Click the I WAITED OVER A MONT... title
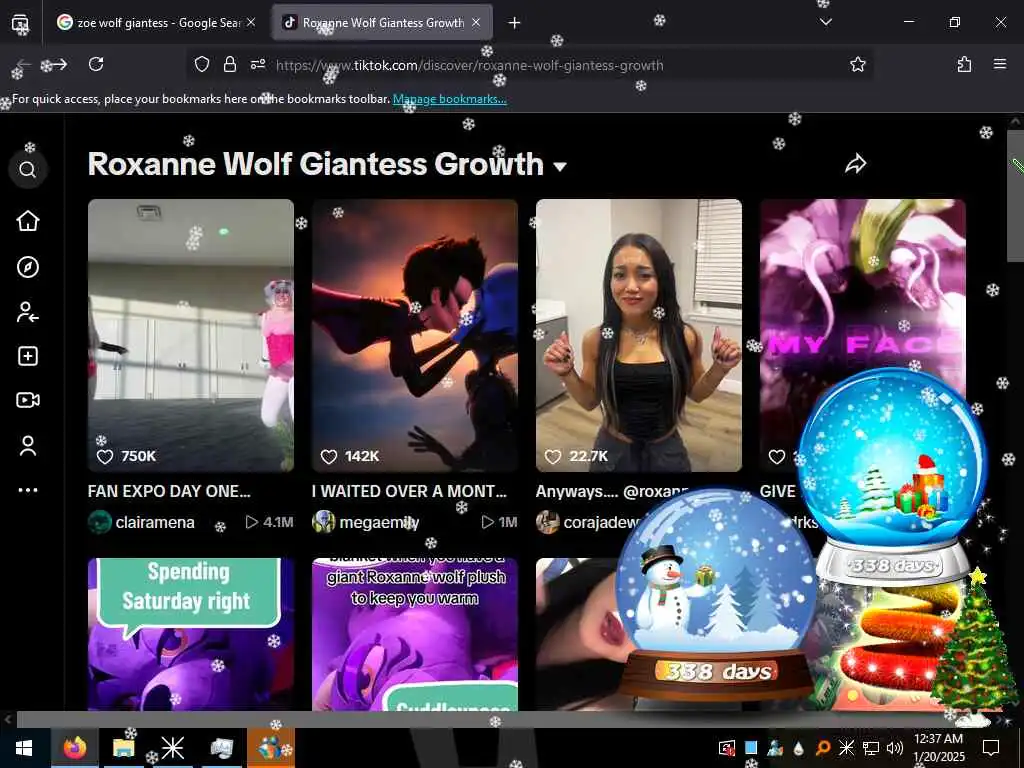 pyautogui.click(x=409, y=492)
